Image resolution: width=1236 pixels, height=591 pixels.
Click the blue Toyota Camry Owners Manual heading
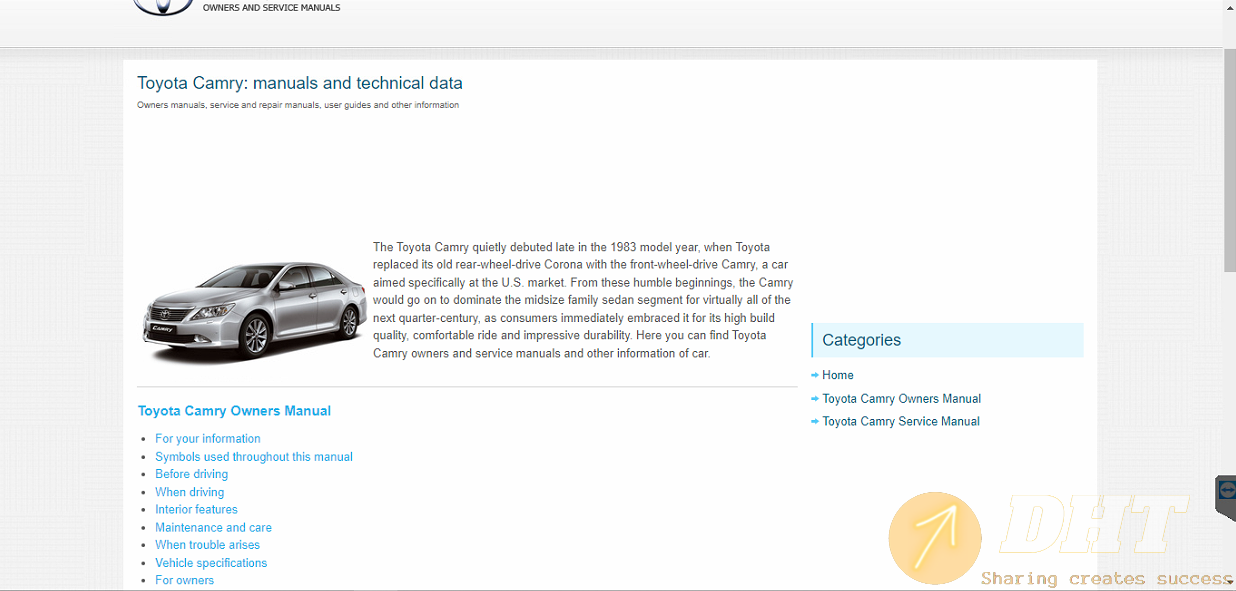(234, 411)
